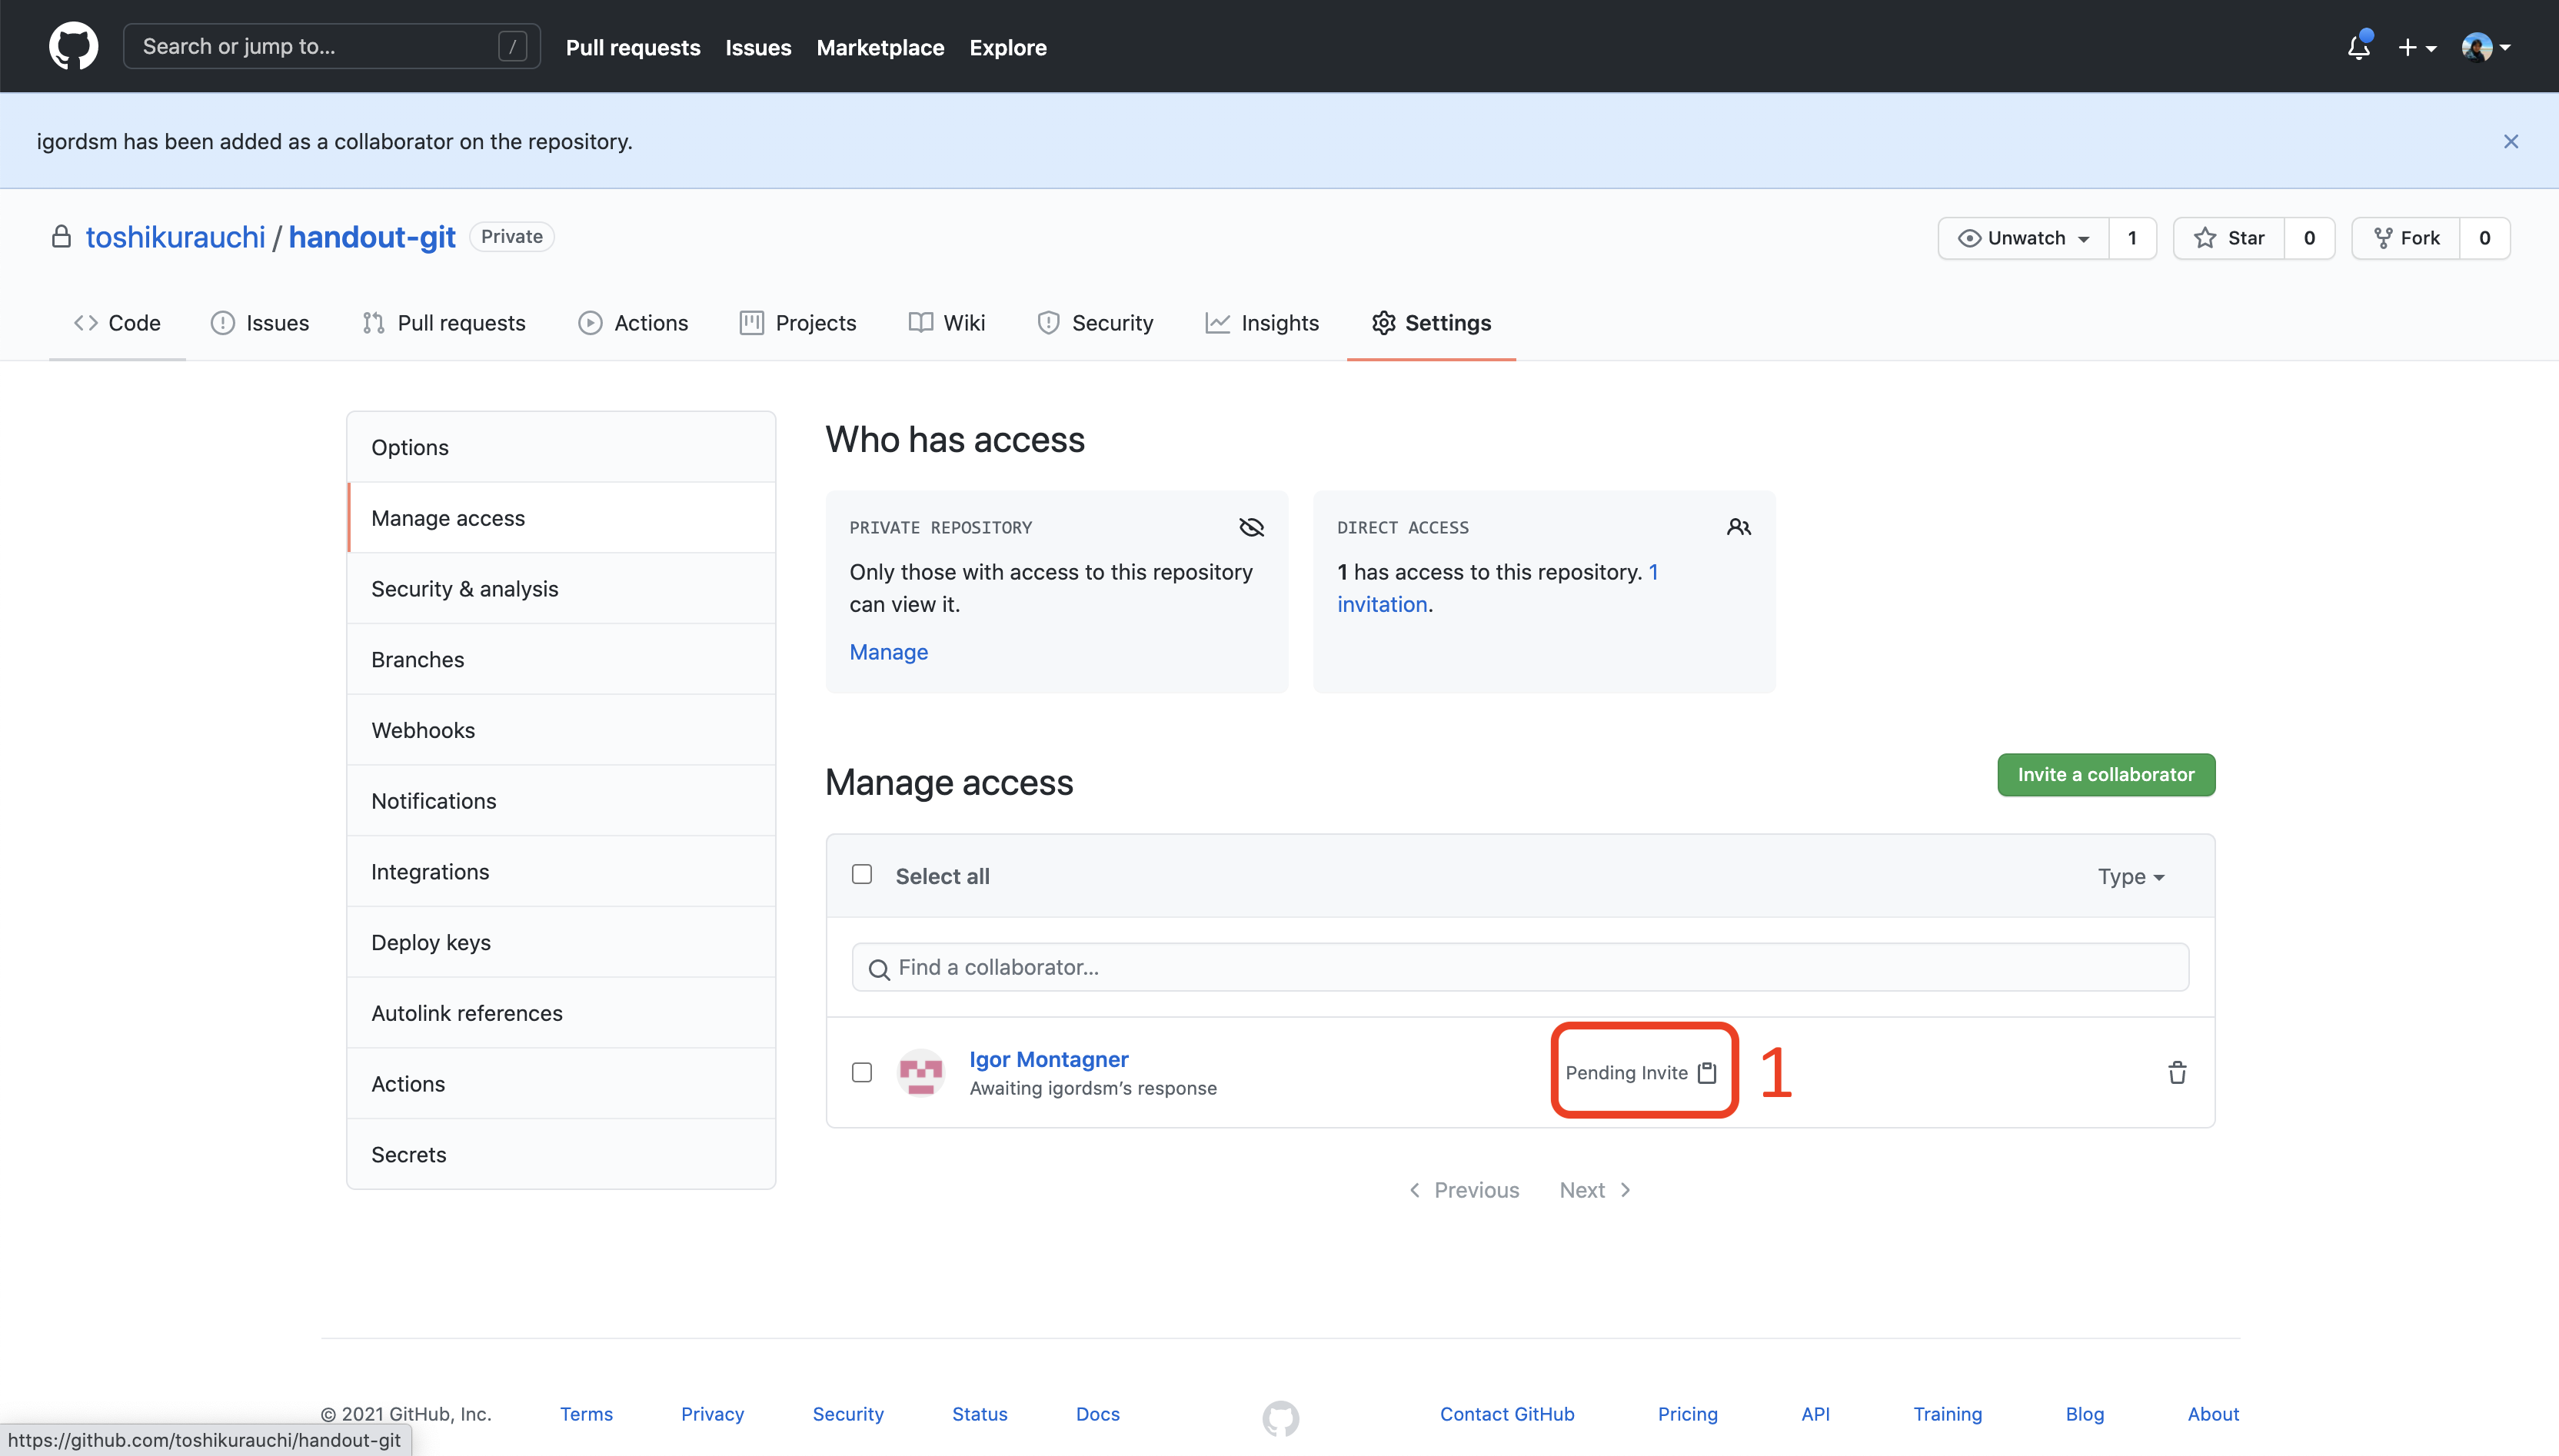Remove Igor Montagner with trash icon
This screenshot has width=2559, height=1456.
click(2177, 1072)
